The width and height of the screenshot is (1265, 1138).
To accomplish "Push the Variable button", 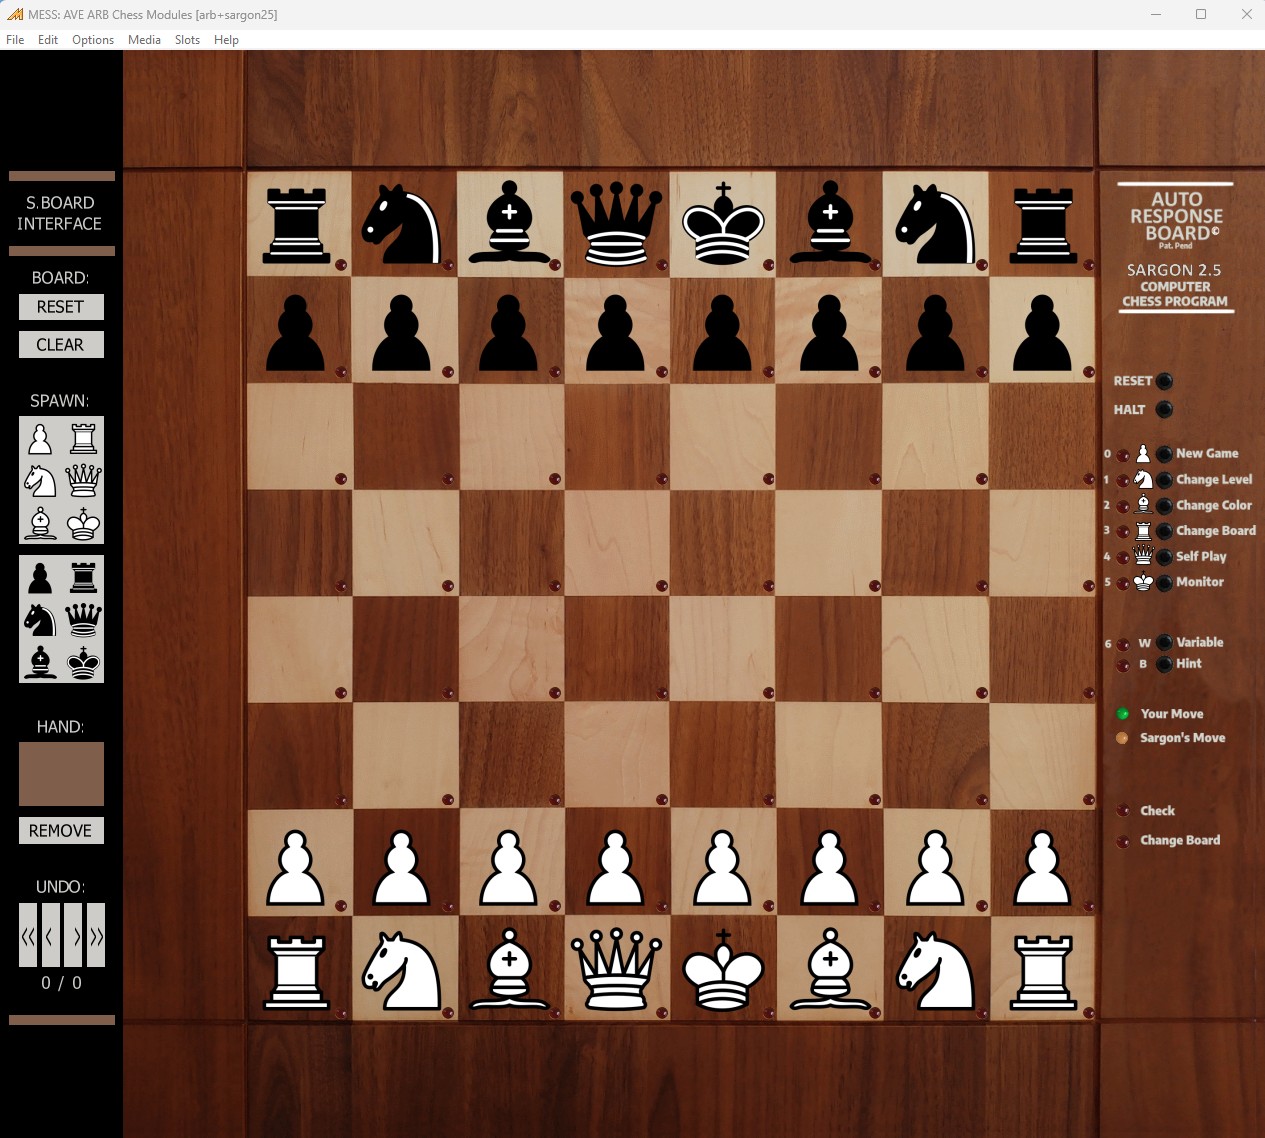I will pos(1164,643).
